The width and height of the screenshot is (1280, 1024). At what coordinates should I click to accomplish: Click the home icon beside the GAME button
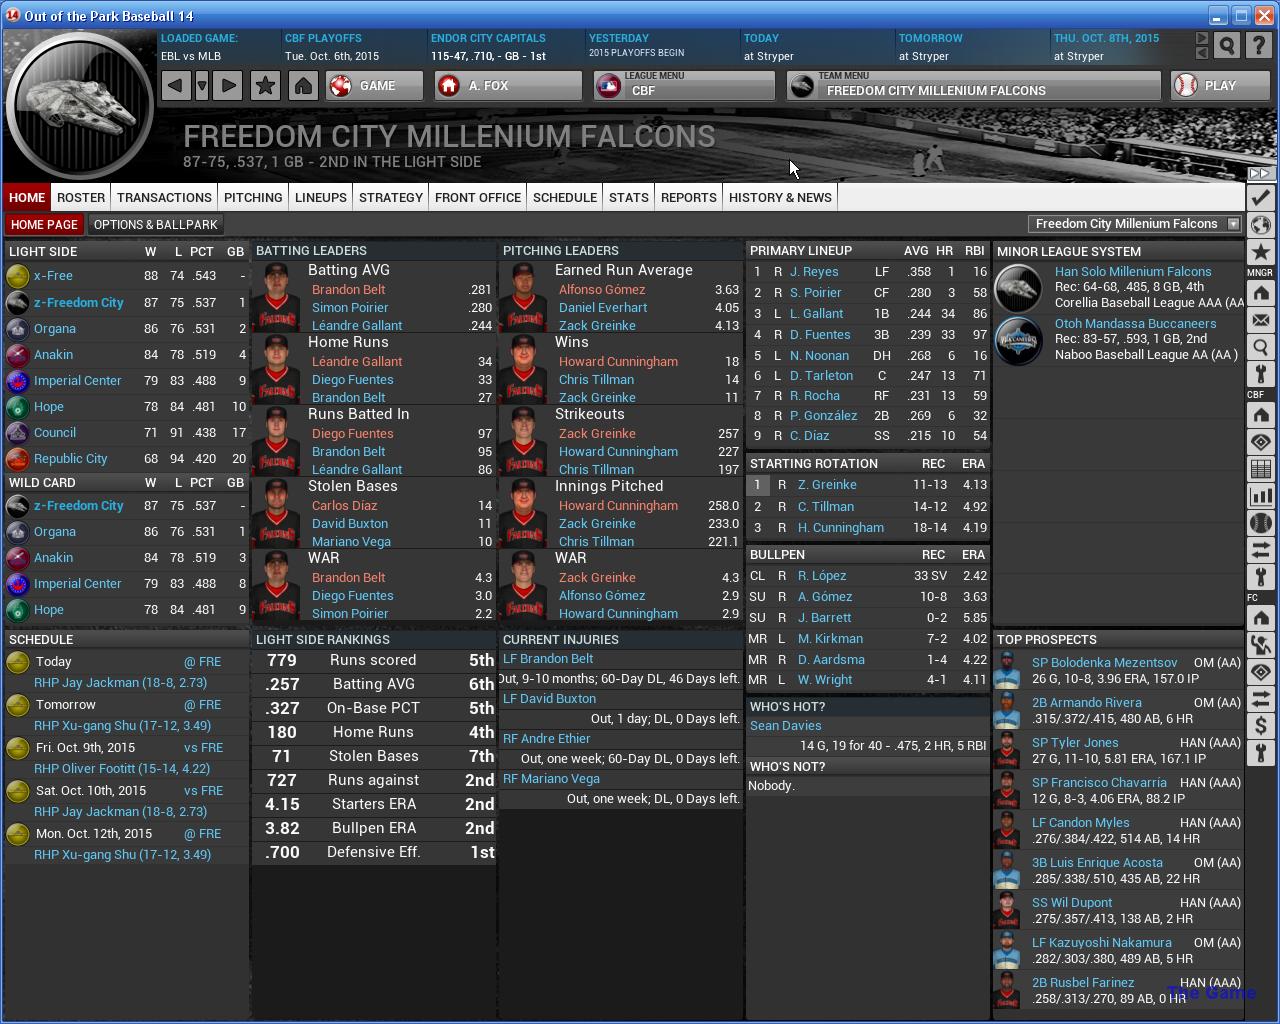[303, 86]
